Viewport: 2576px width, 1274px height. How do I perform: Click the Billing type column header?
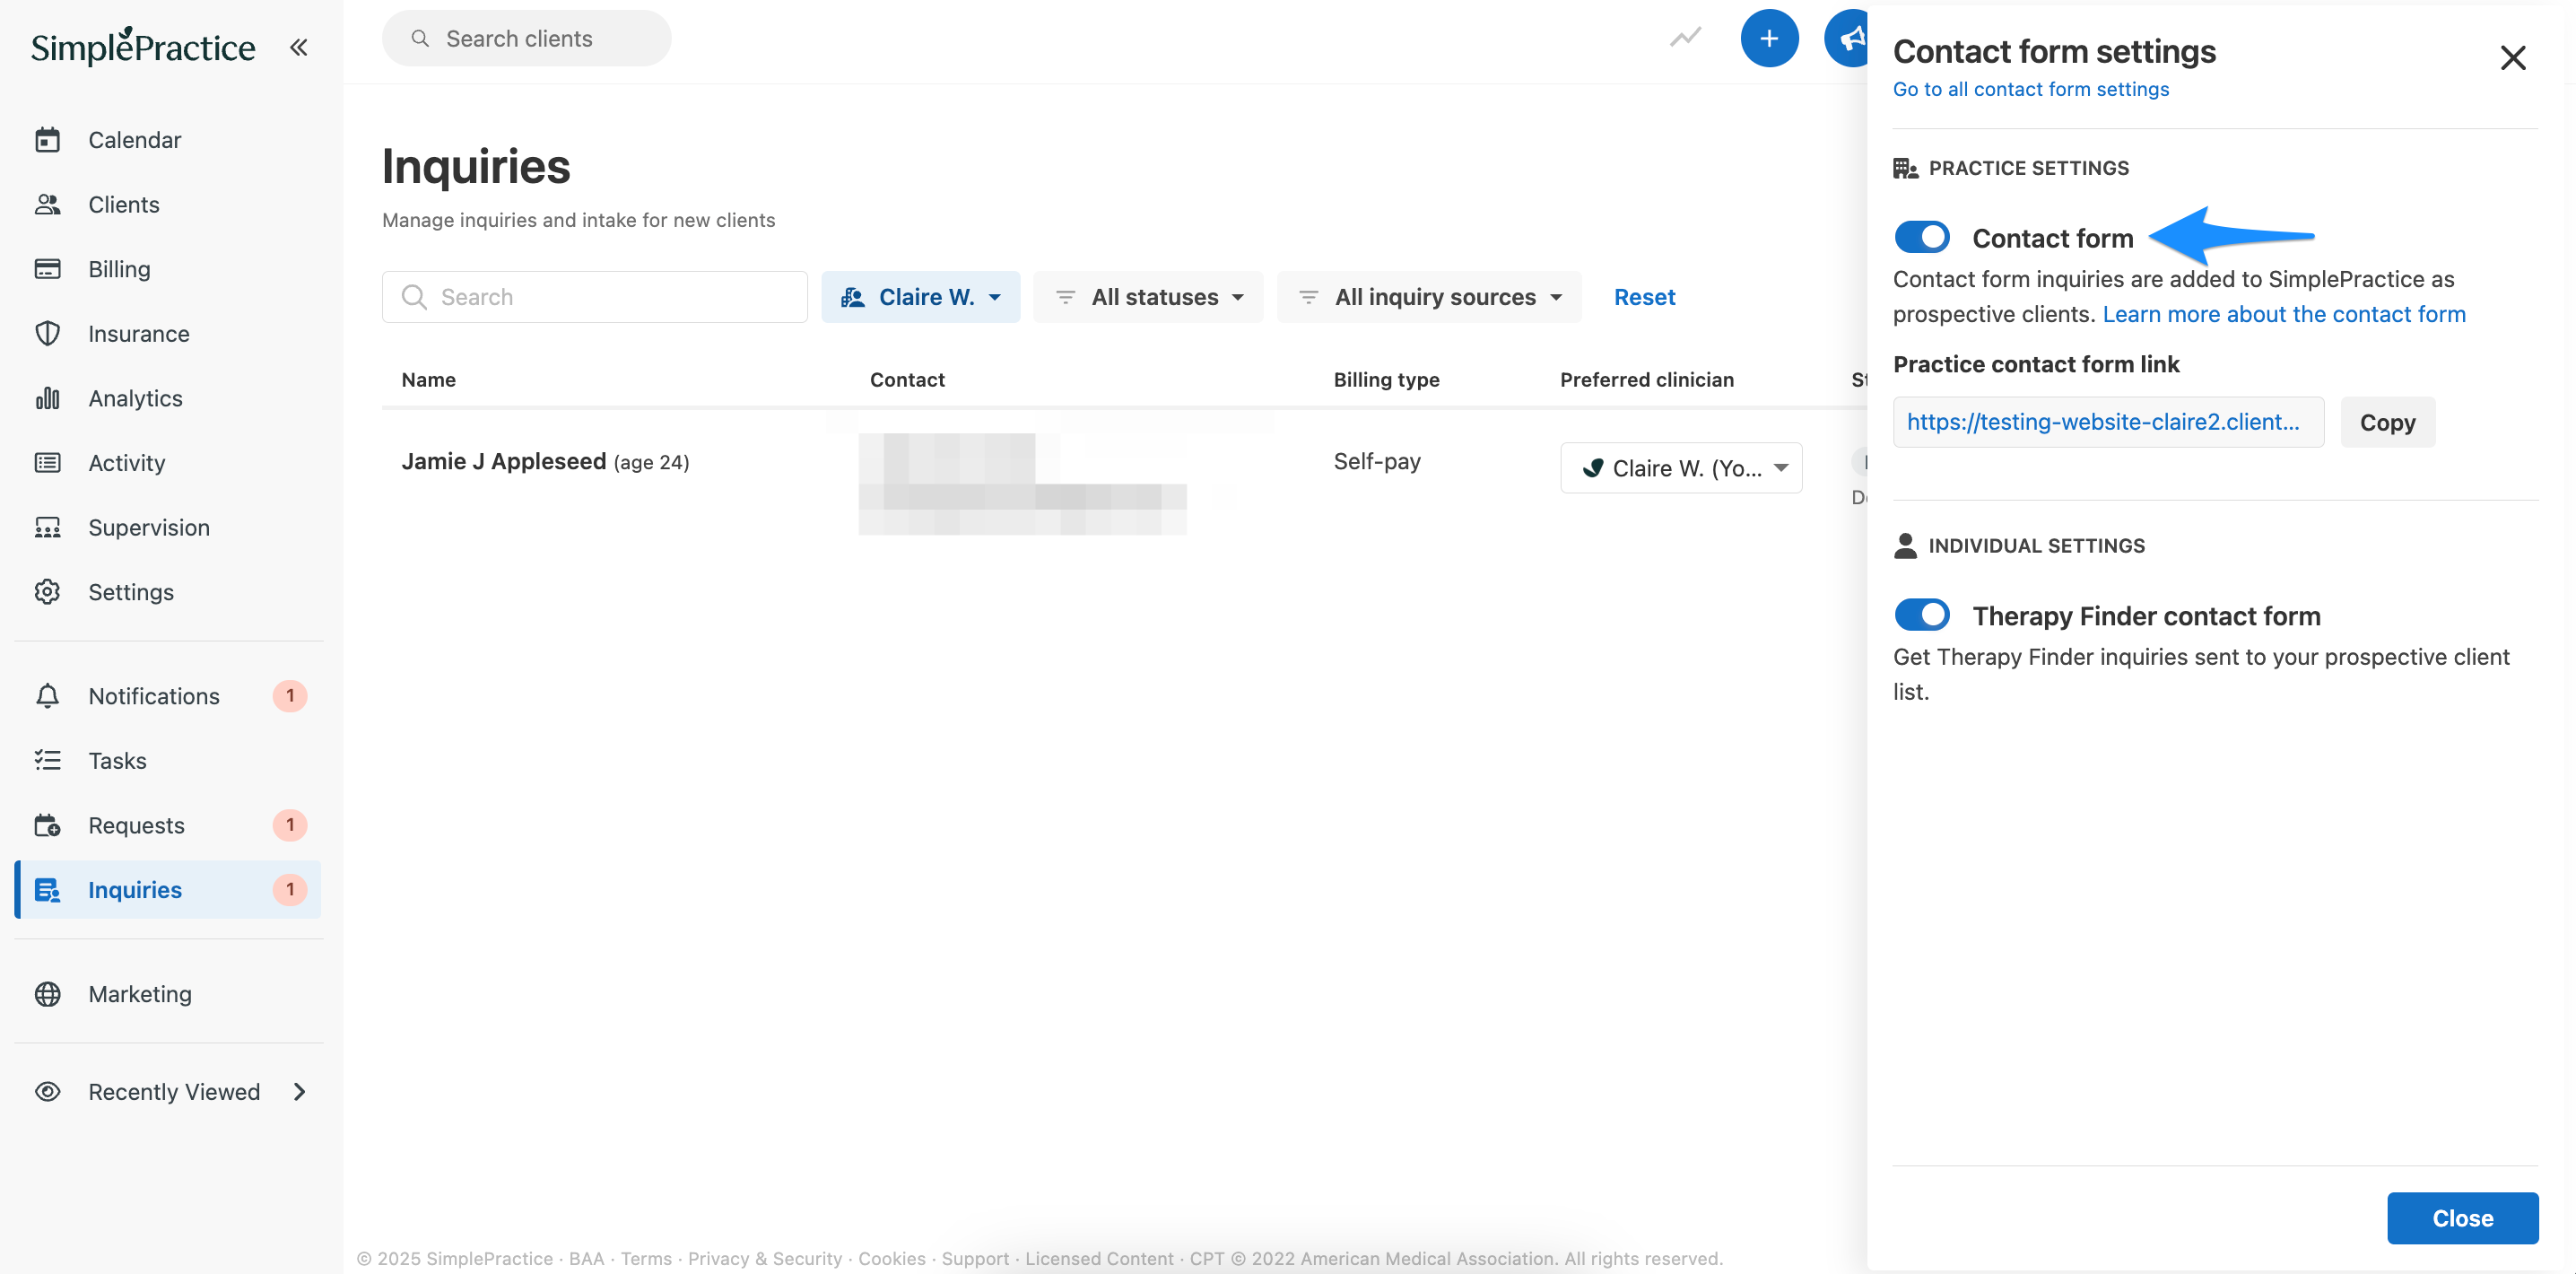1386,379
